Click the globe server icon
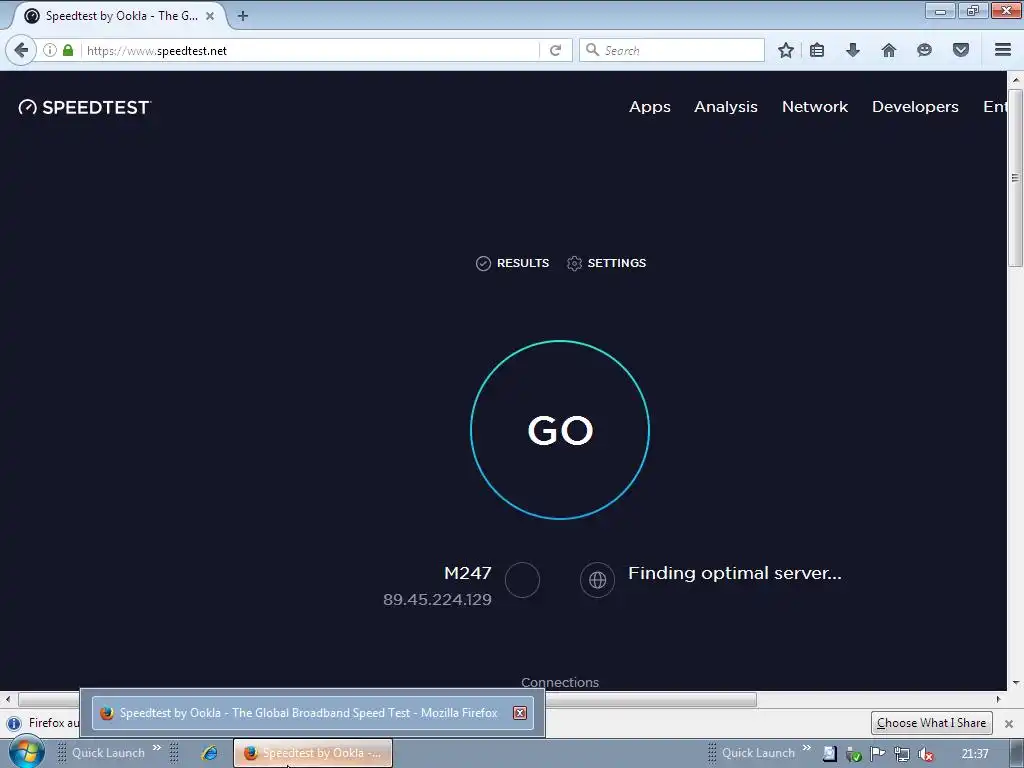The width and height of the screenshot is (1024, 768). tap(598, 580)
